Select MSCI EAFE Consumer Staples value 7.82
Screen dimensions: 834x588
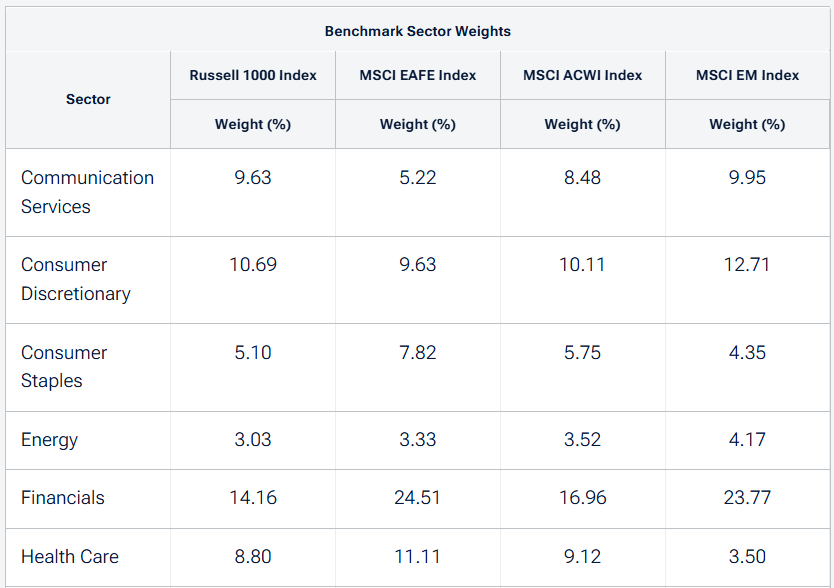pos(418,352)
